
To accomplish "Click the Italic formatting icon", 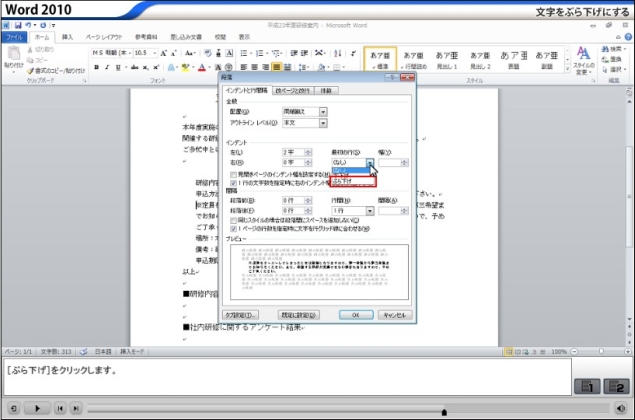I will click(x=107, y=67).
